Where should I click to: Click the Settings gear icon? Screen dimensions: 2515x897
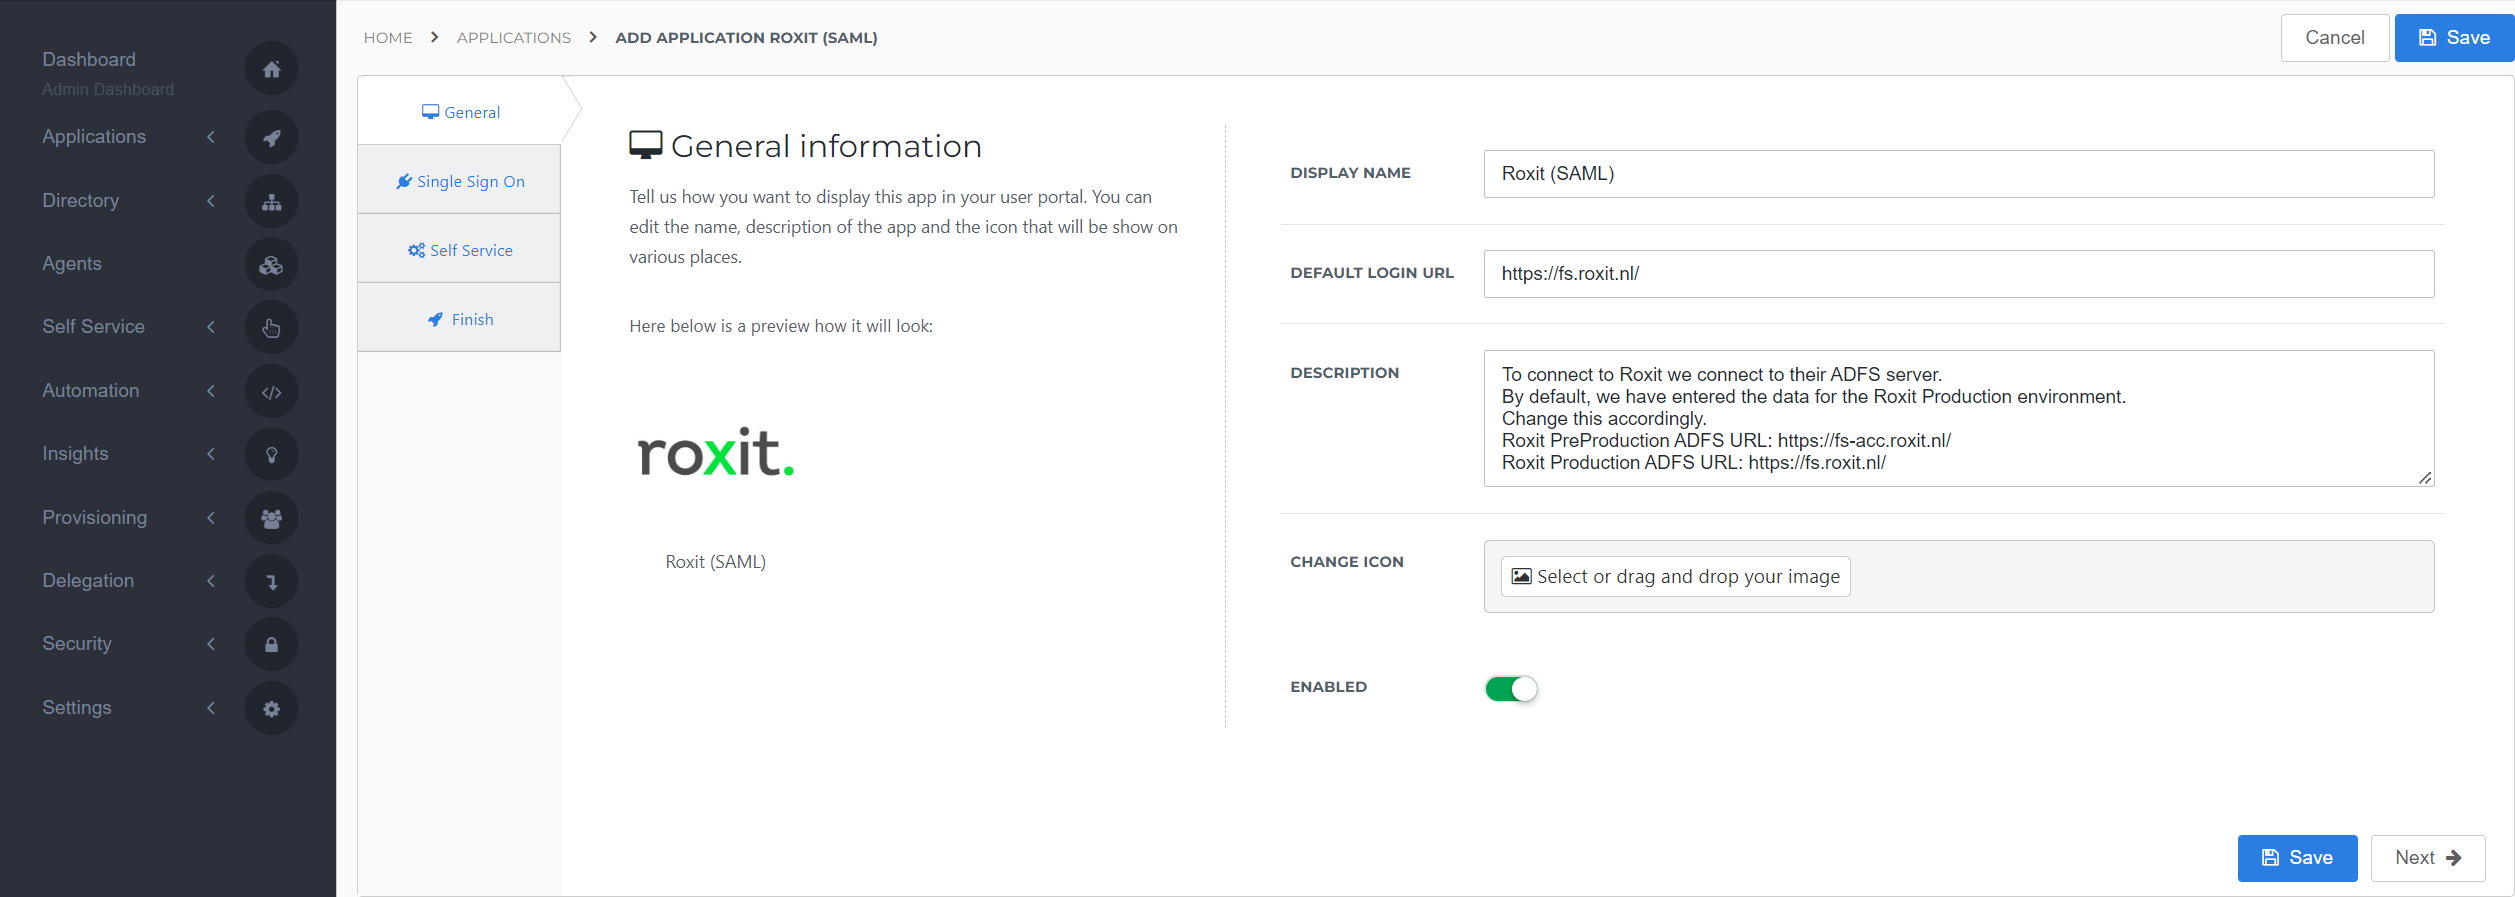click(271, 709)
